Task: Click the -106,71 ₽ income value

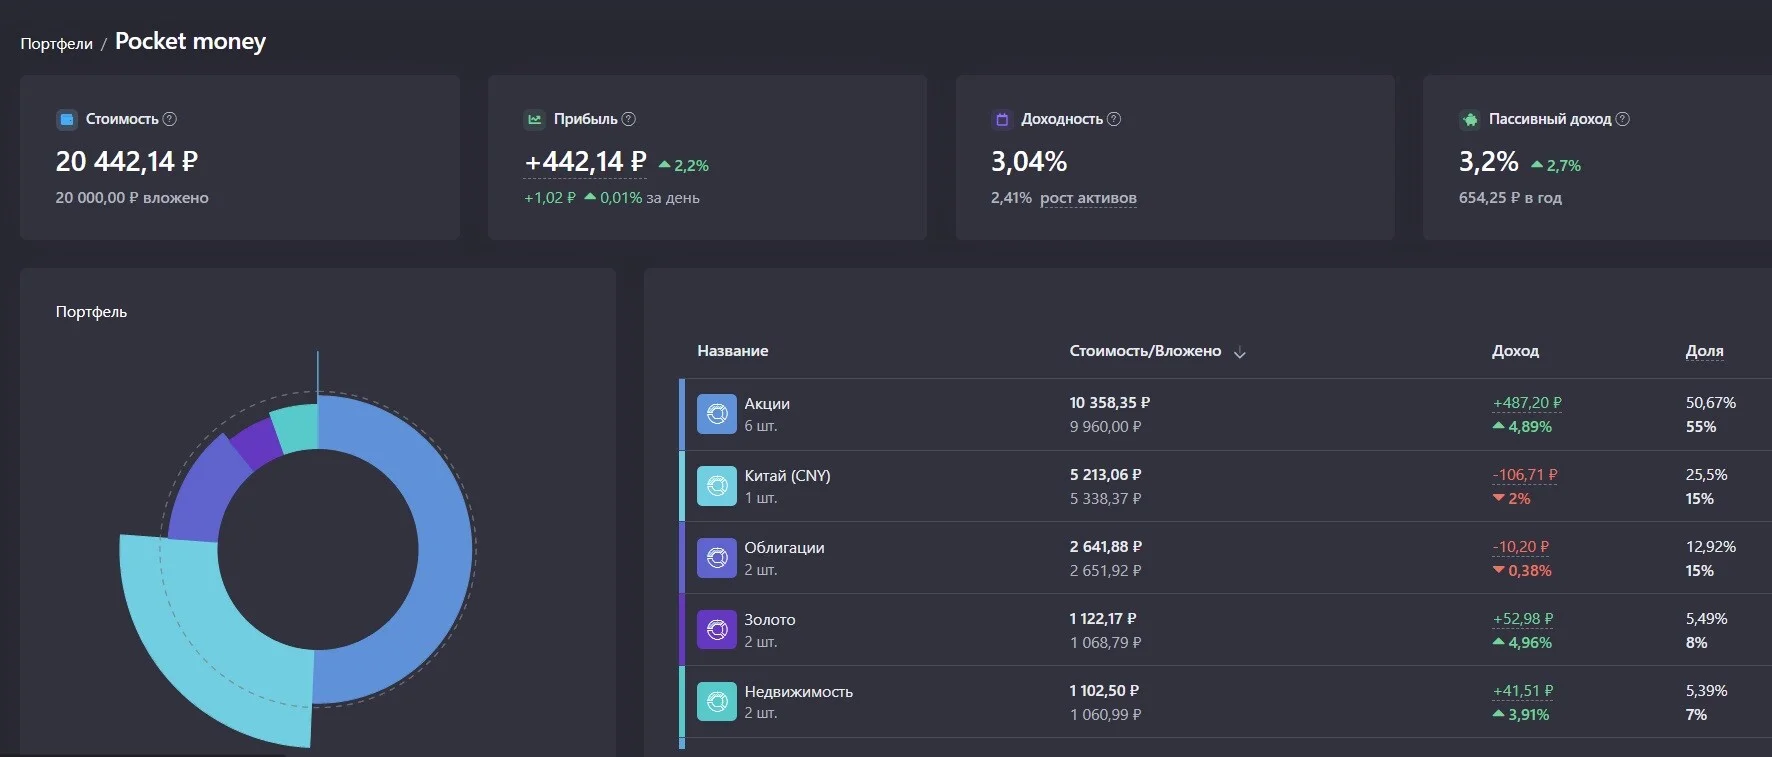Action: [x=1525, y=475]
